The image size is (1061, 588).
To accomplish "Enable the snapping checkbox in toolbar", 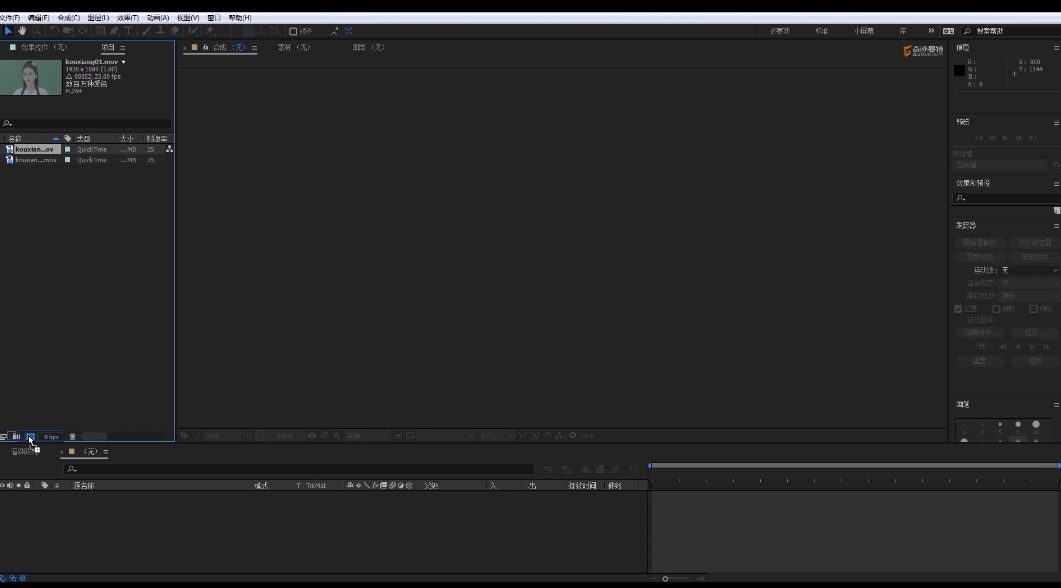I will 293,31.
